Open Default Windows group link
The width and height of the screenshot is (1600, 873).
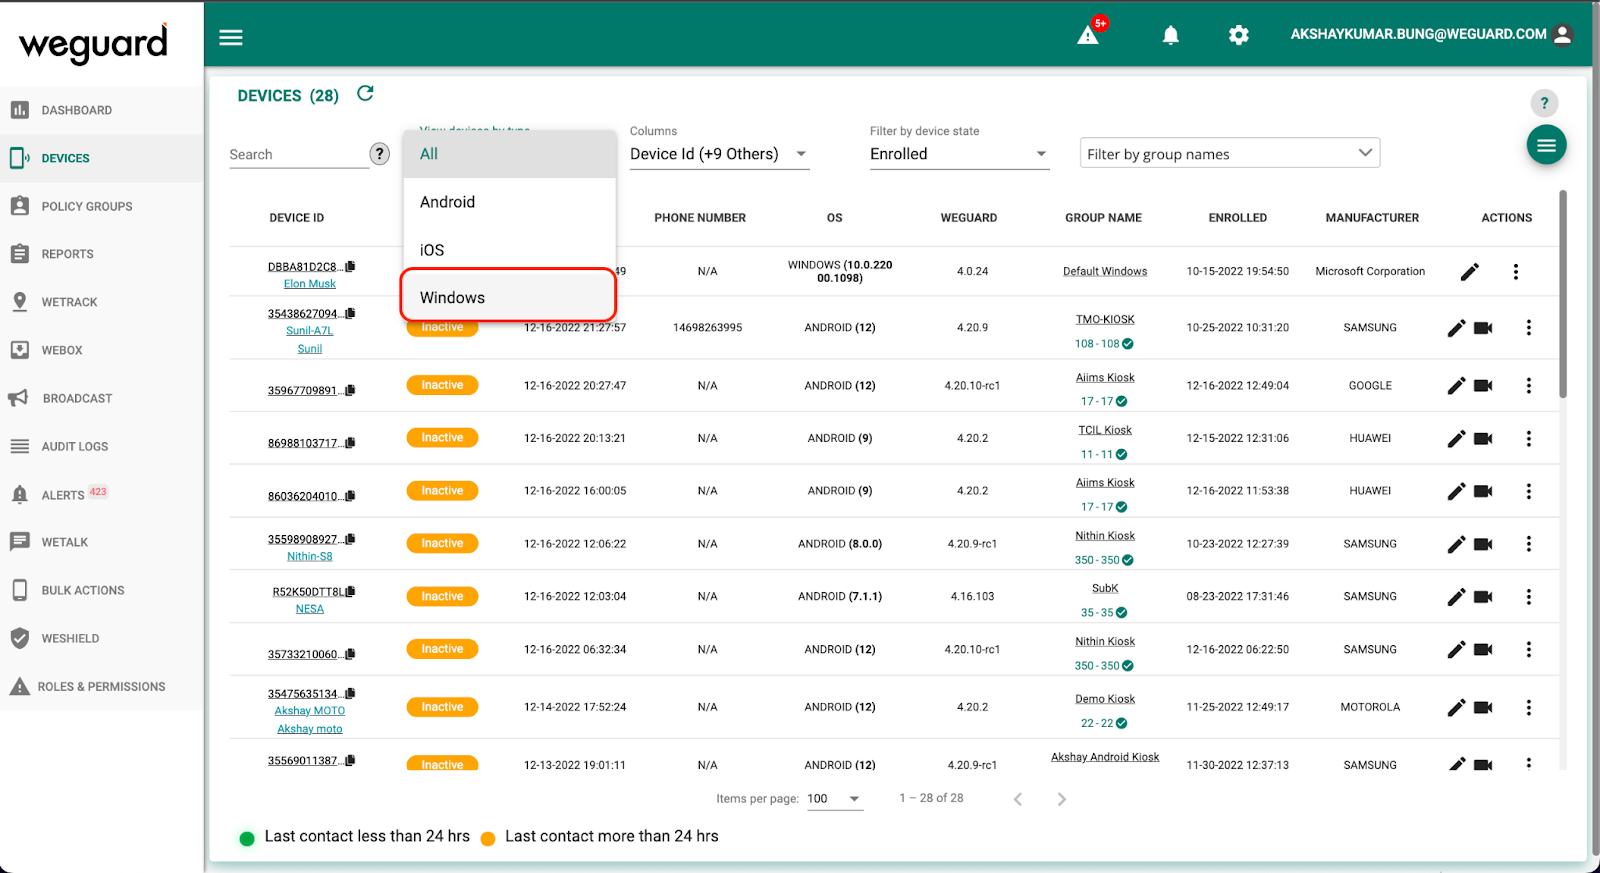[1105, 272]
